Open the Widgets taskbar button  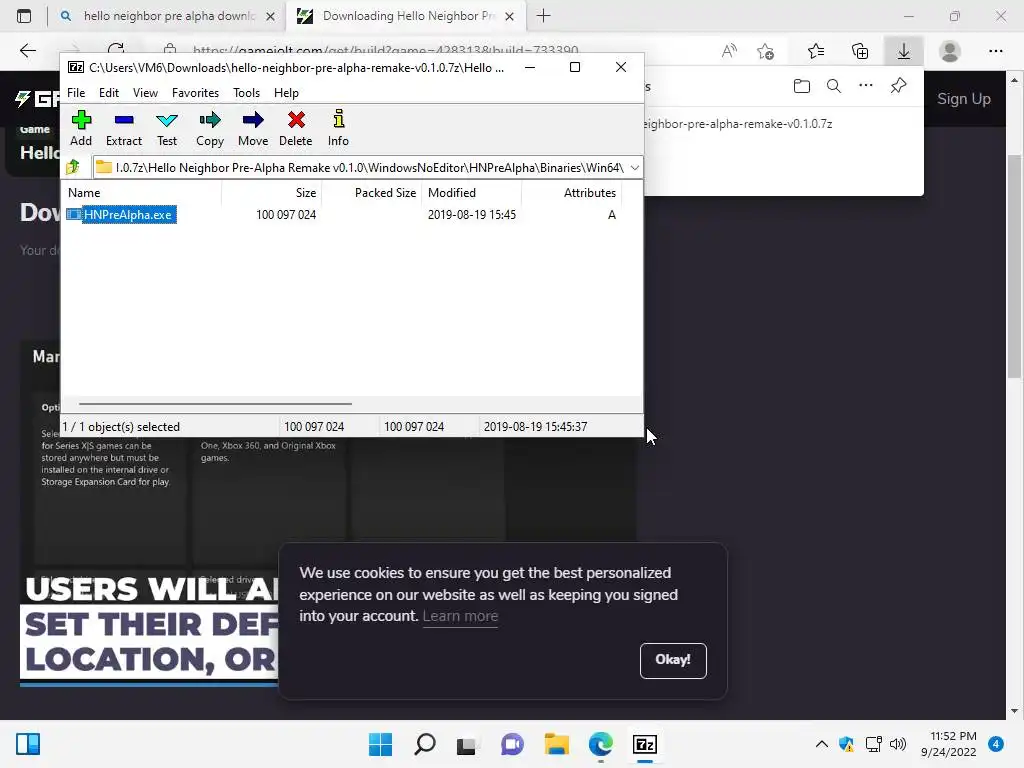(28, 744)
